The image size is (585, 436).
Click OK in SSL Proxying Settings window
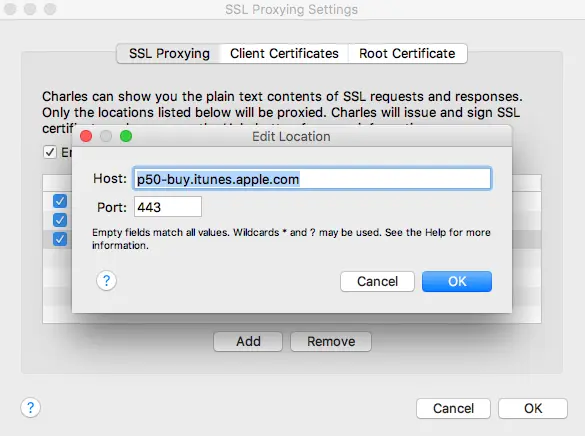[533, 408]
